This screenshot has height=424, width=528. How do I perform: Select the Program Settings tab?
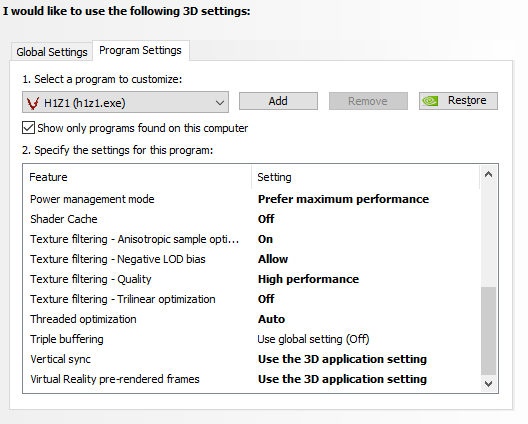140,51
